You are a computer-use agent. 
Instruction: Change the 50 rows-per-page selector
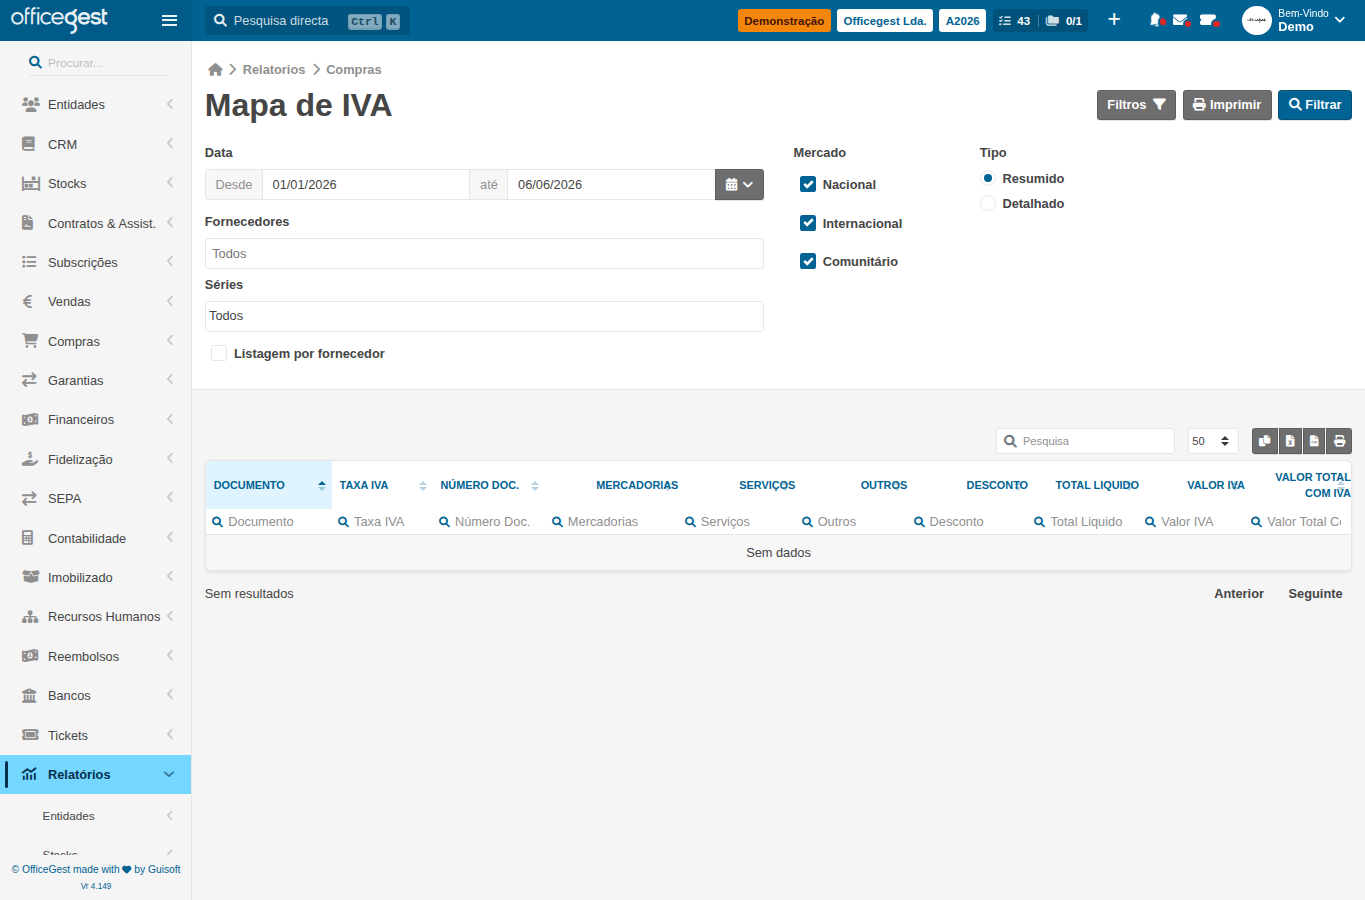1213,441
